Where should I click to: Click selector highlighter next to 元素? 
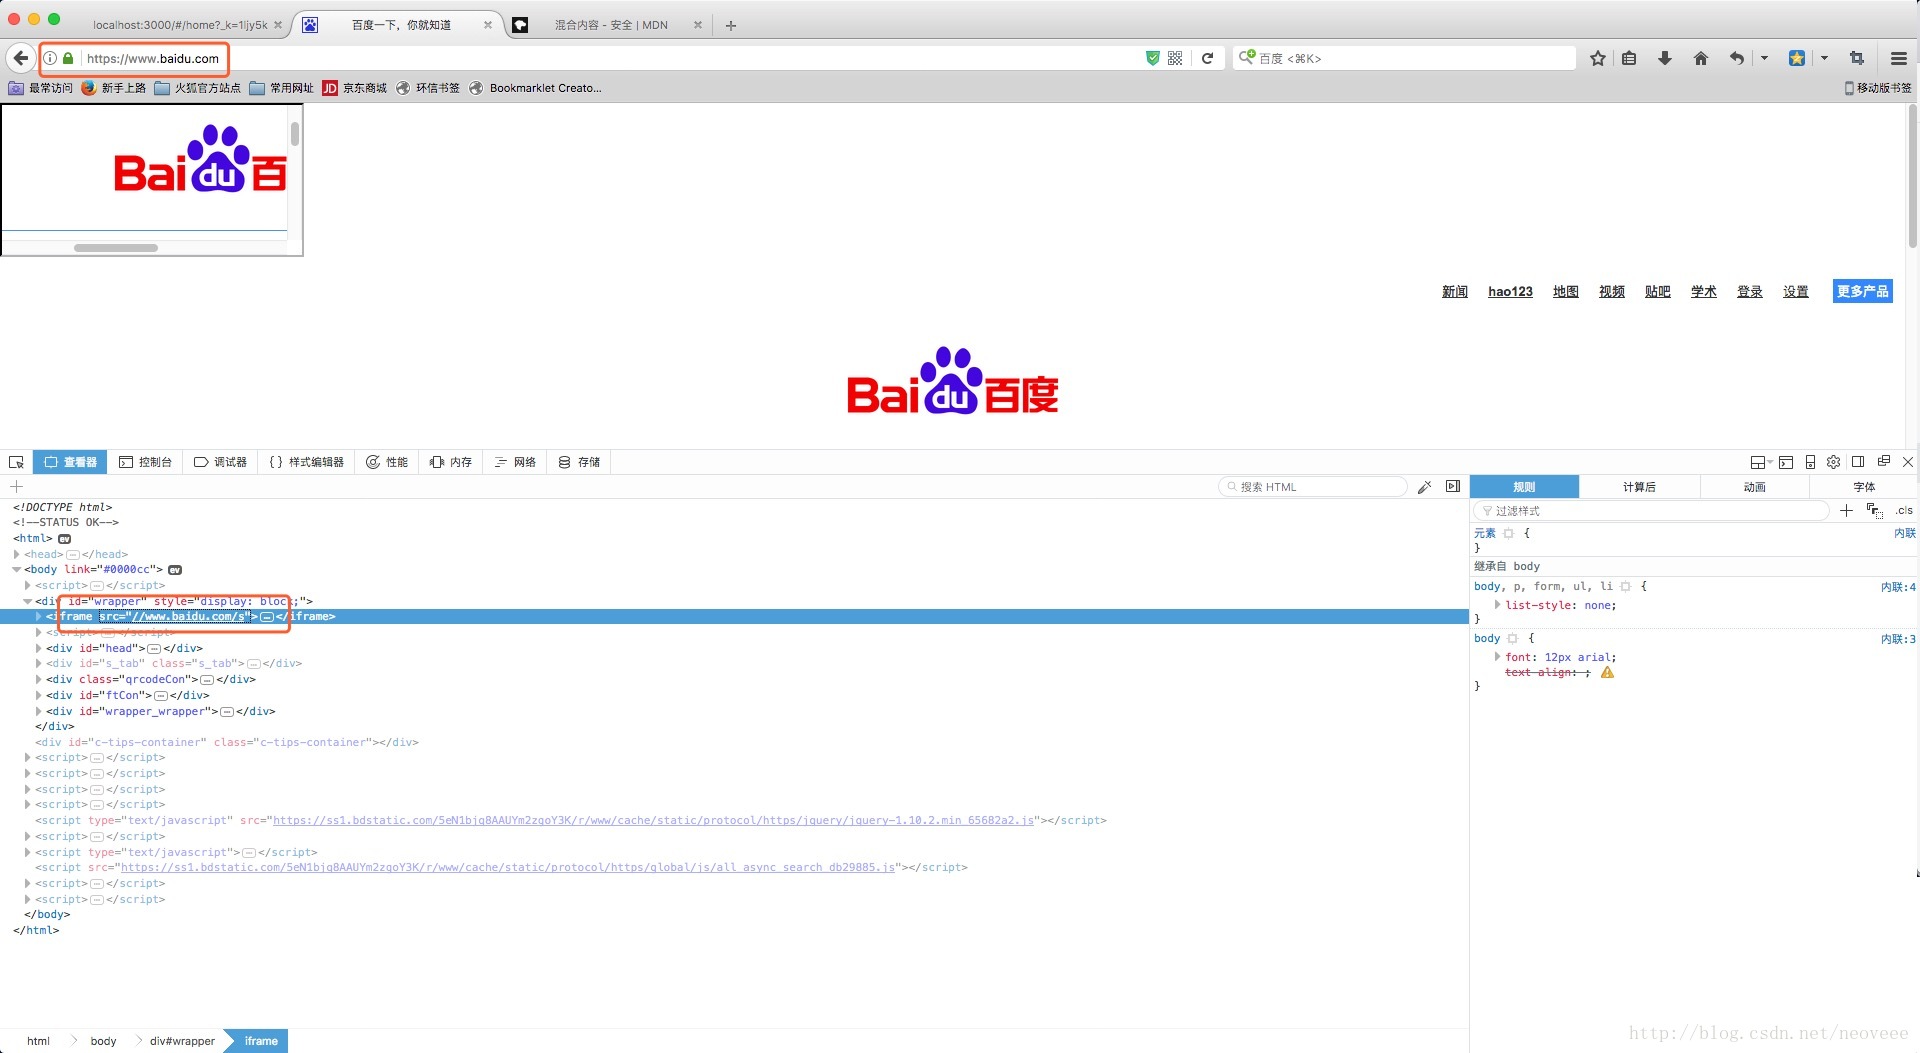tap(1509, 534)
